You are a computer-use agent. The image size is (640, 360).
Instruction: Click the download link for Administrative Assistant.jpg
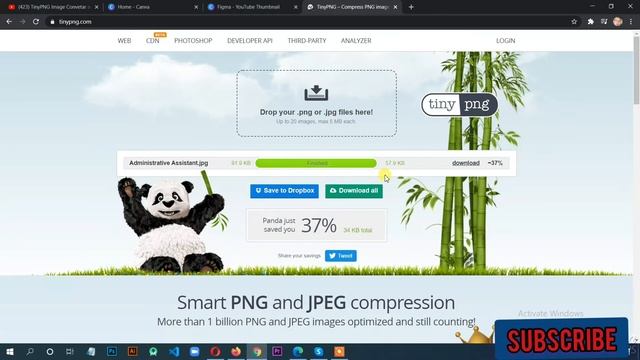tap(466, 163)
